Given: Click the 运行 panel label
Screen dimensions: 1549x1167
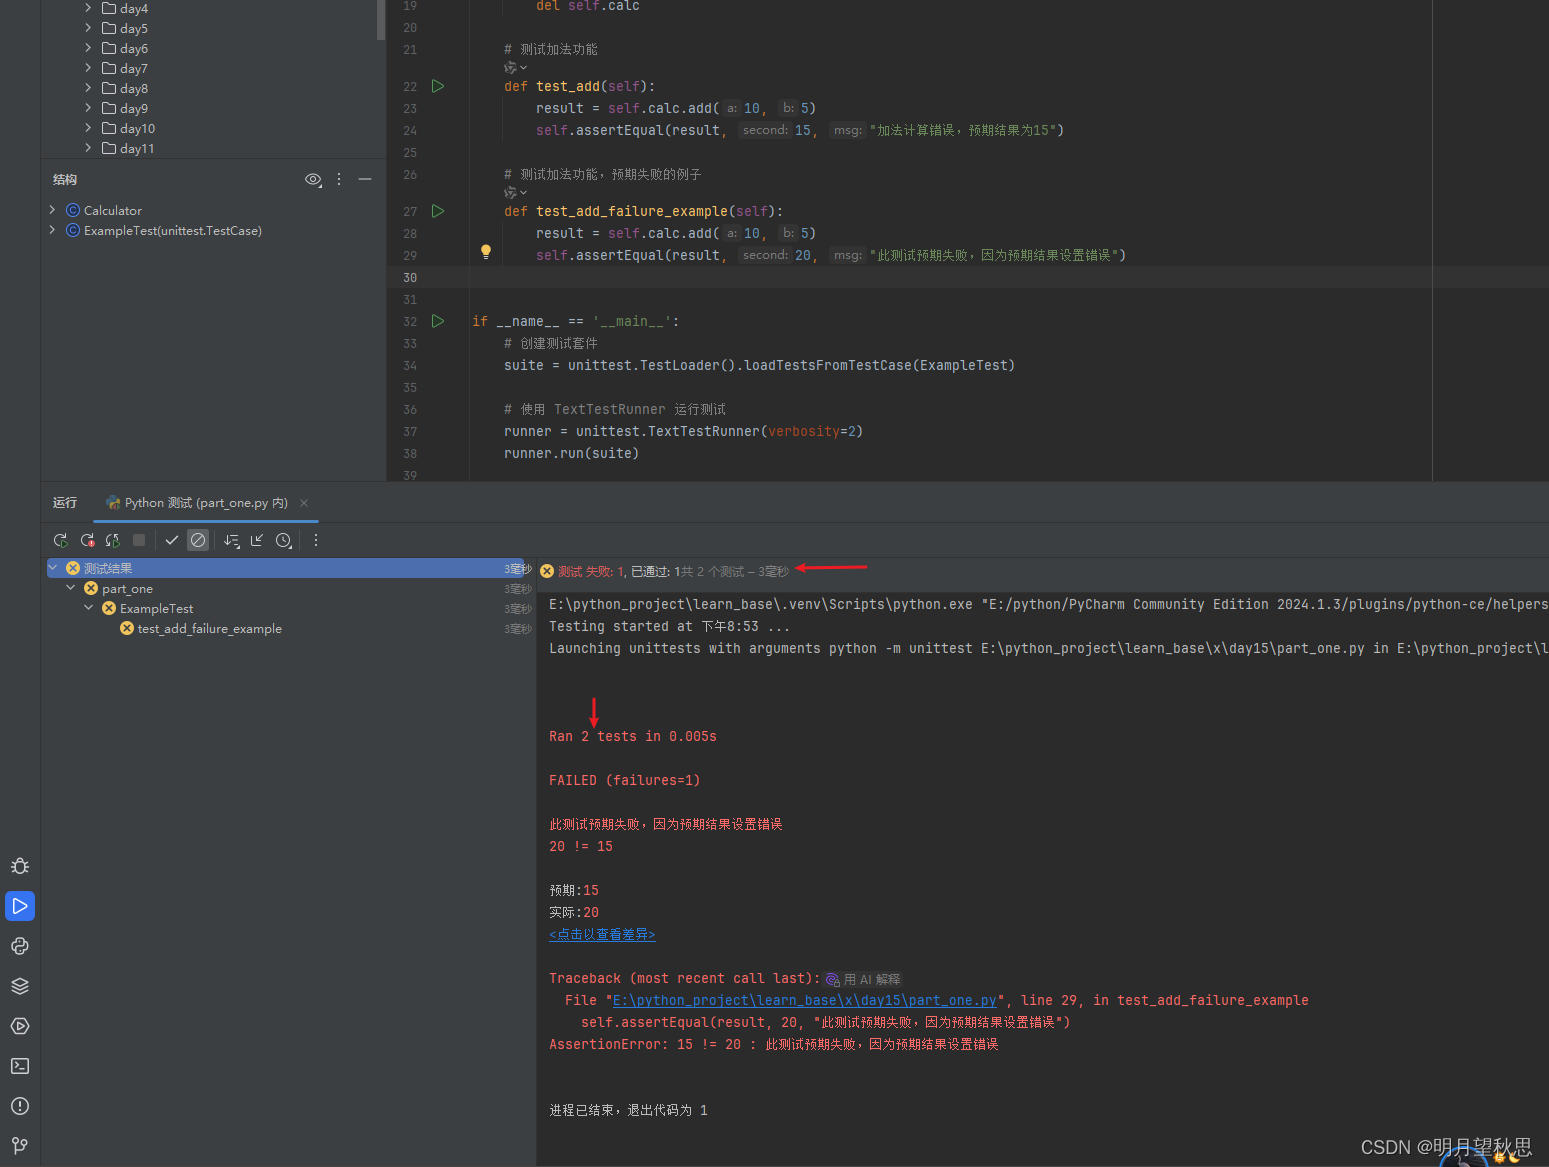Looking at the screenshot, I should pos(65,503).
